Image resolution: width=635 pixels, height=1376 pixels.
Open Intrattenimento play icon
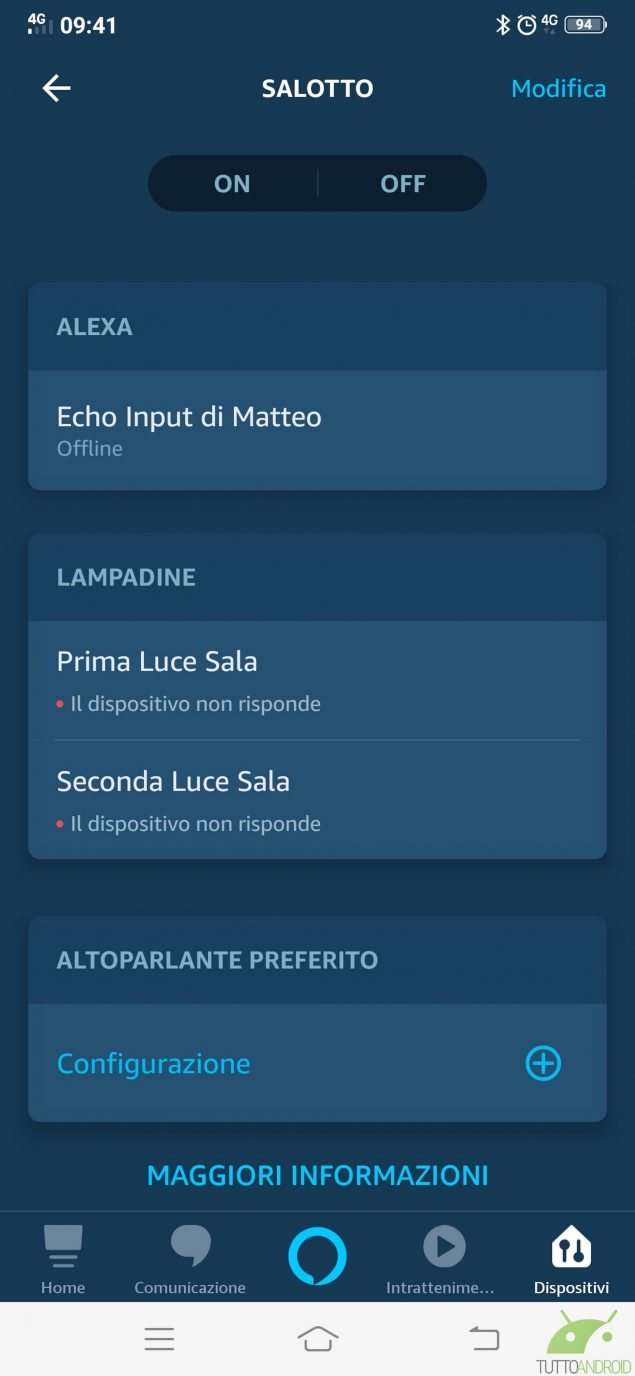pyautogui.click(x=444, y=1246)
